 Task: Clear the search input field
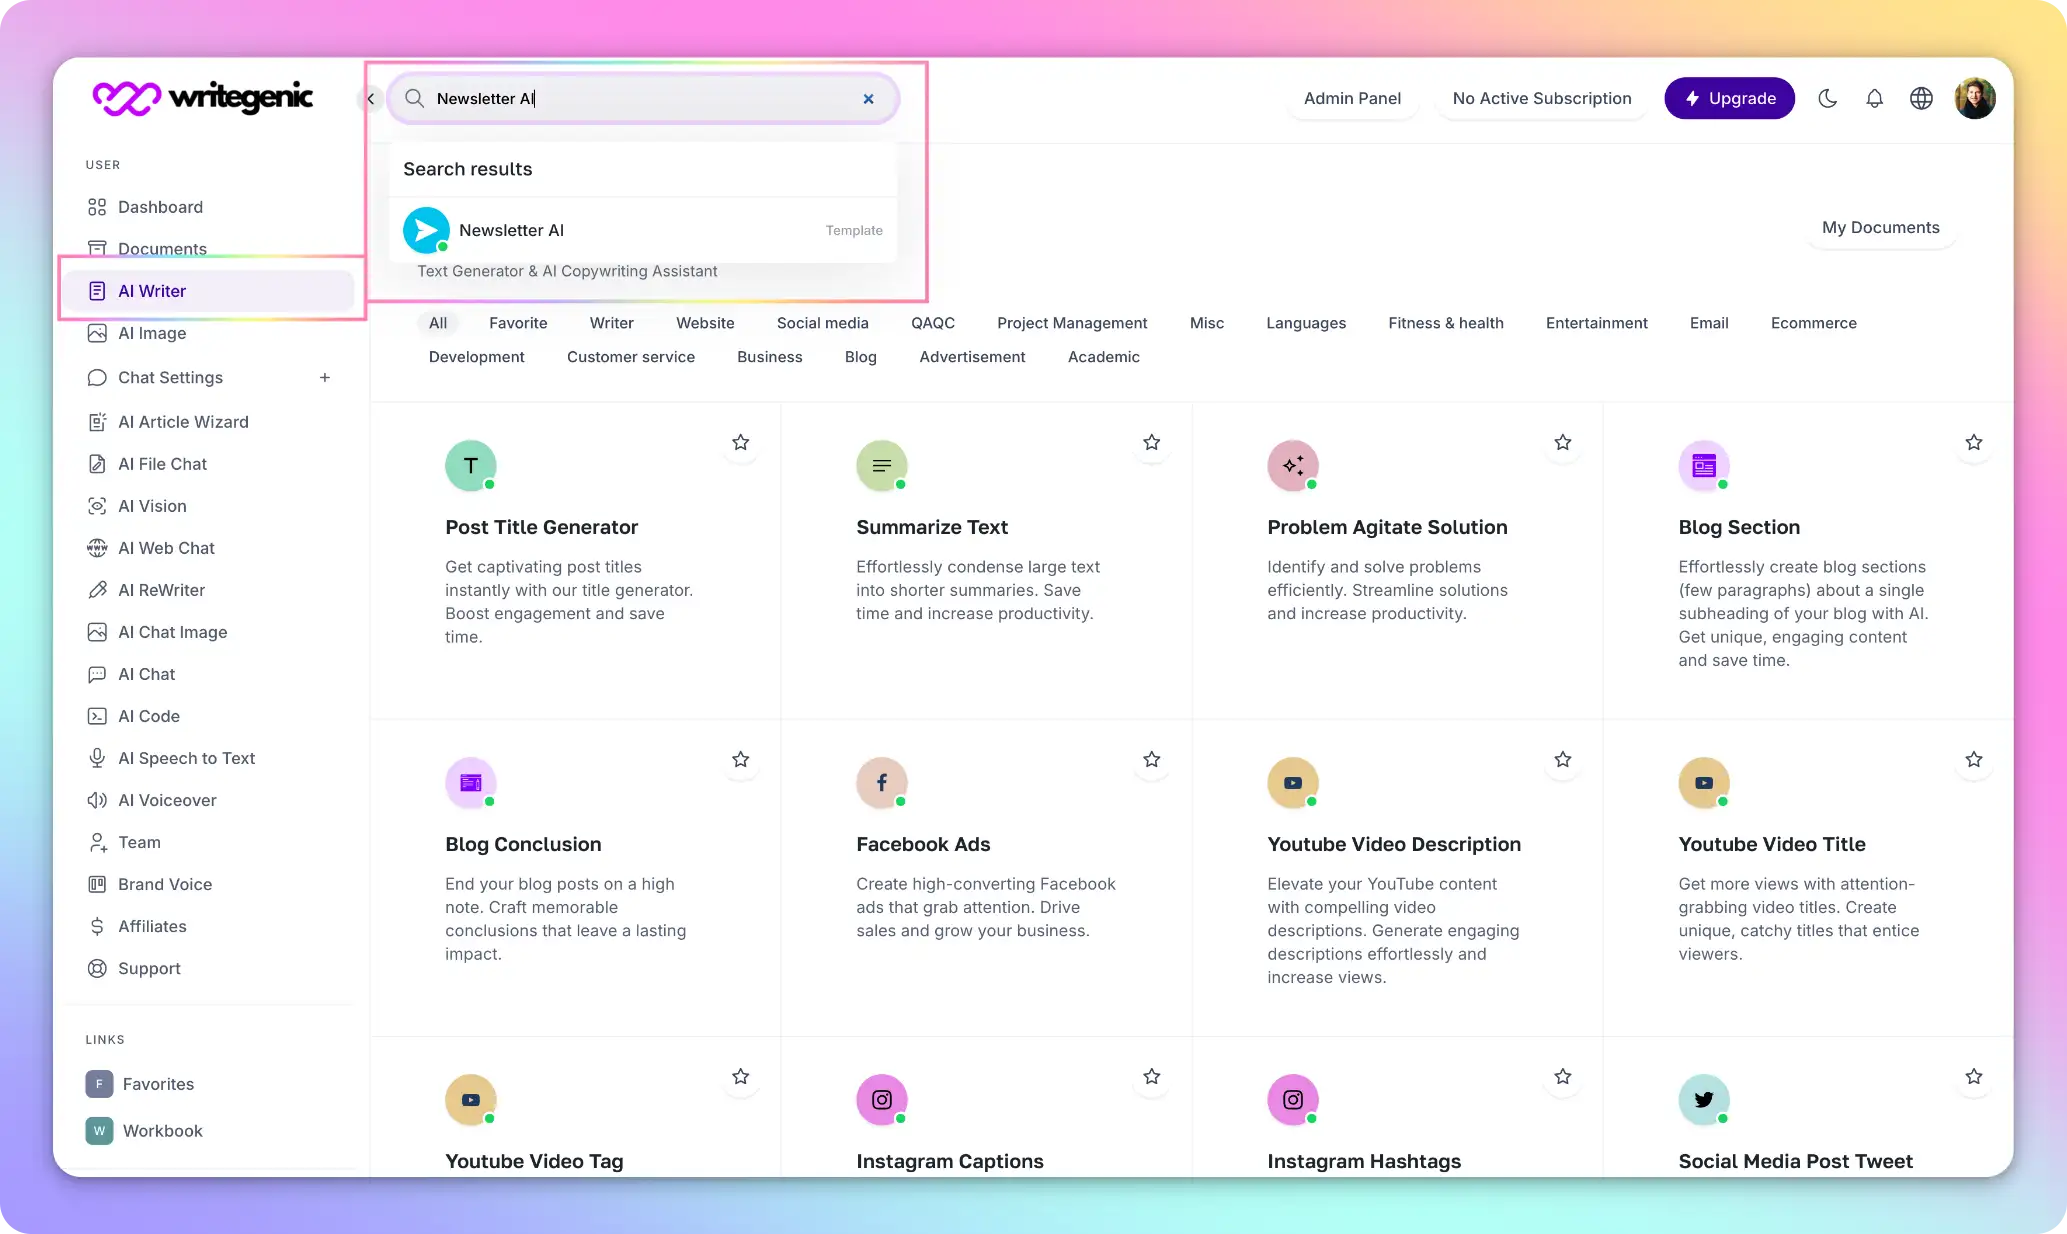point(867,98)
